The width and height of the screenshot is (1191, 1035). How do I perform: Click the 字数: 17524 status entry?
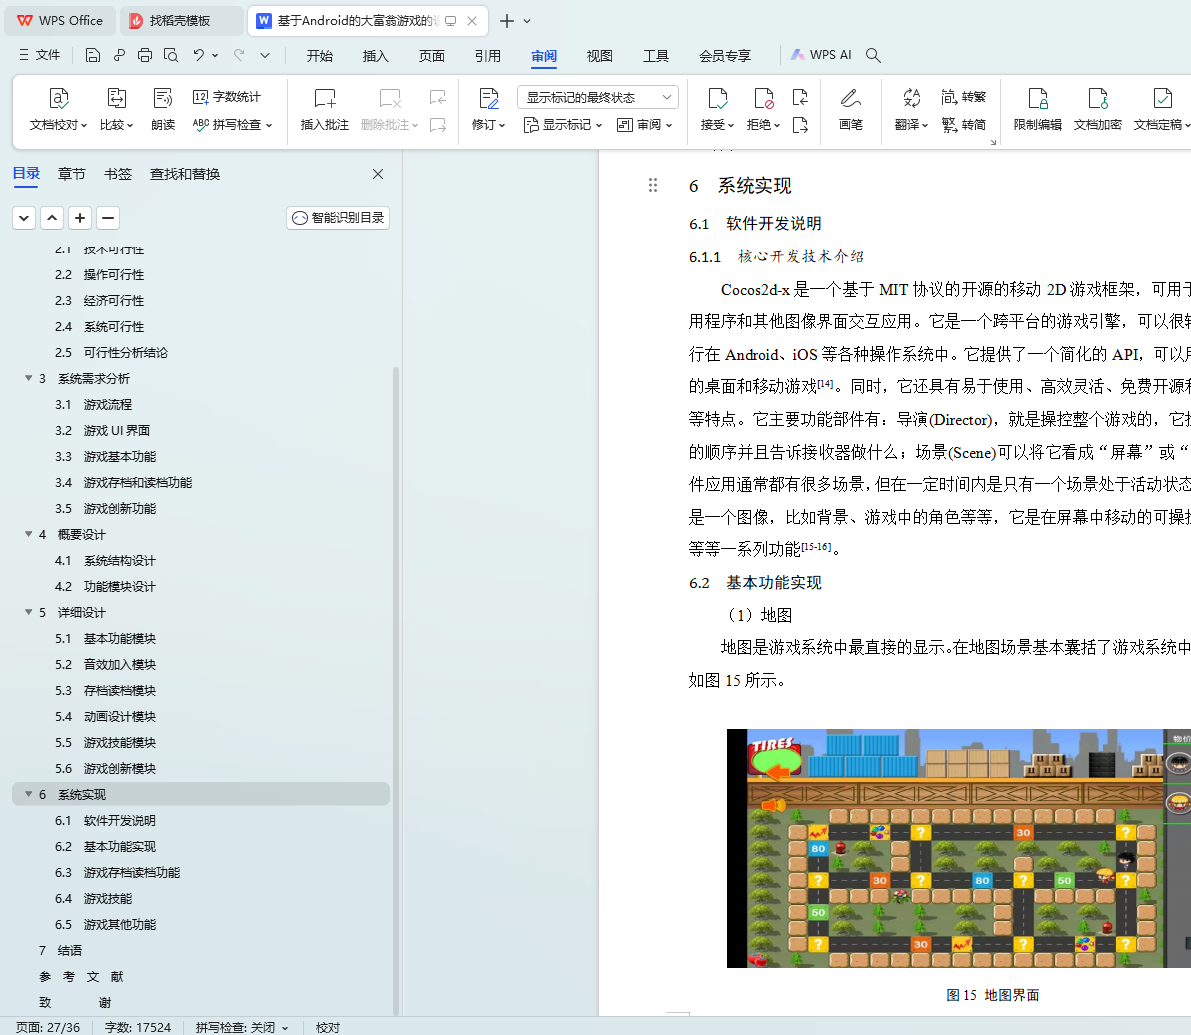(x=137, y=1027)
